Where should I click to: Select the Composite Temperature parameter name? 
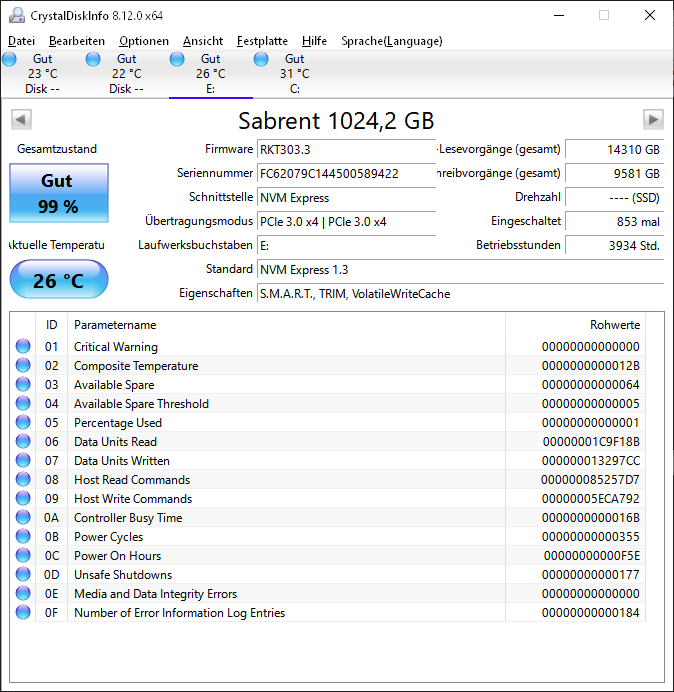(x=136, y=366)
